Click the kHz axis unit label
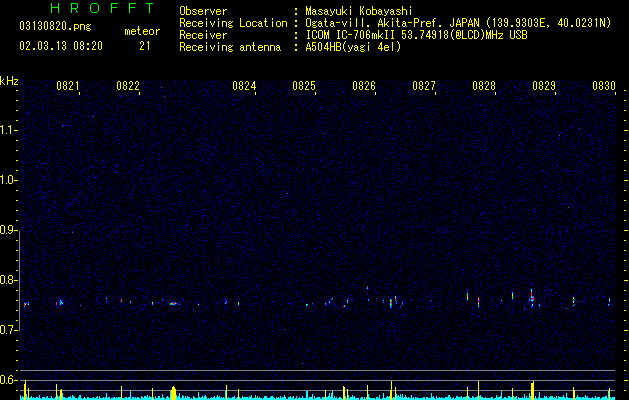Viewport: 629px width, 400px height. (x=9, y=81)
